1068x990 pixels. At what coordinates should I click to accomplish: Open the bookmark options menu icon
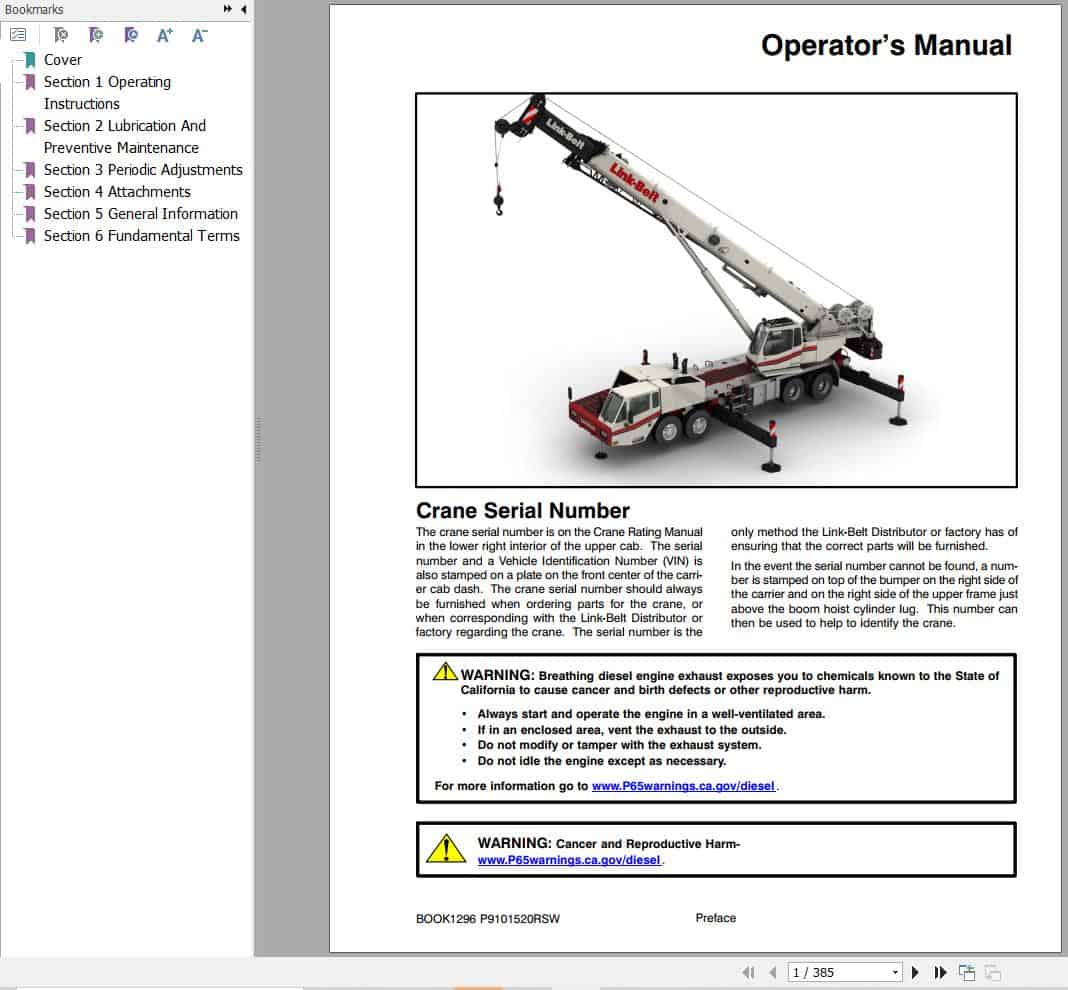[x=18, y=33]
